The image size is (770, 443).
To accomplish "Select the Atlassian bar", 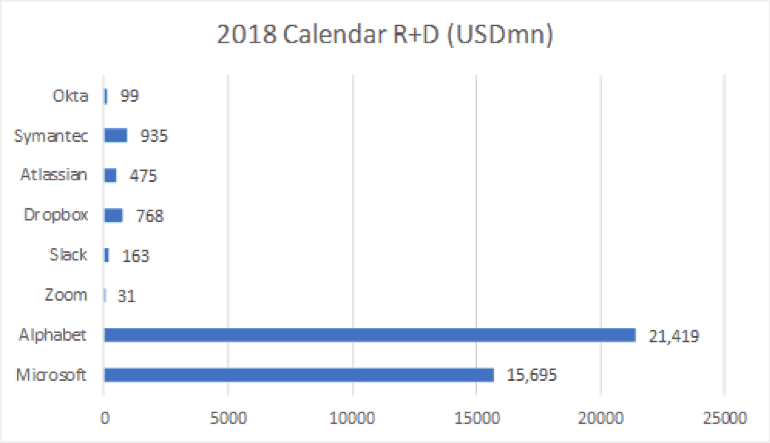I will (x=110, y=175).
